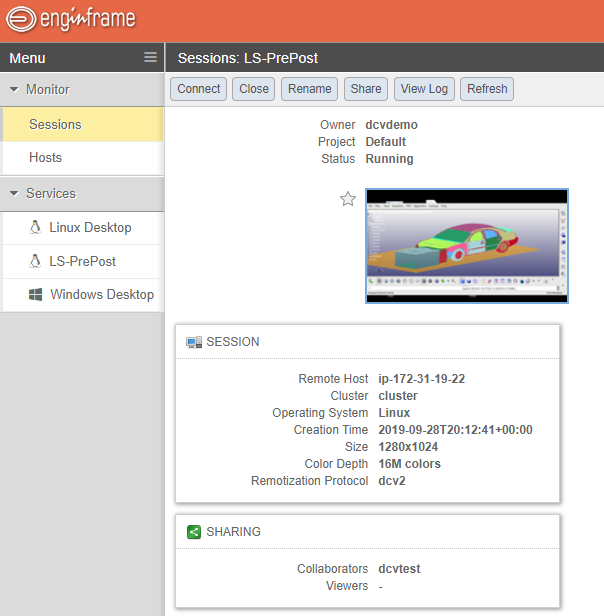Screen dimensions: 604x616
Task: Click the SHARING panel heading
Action: coord(233,532)
